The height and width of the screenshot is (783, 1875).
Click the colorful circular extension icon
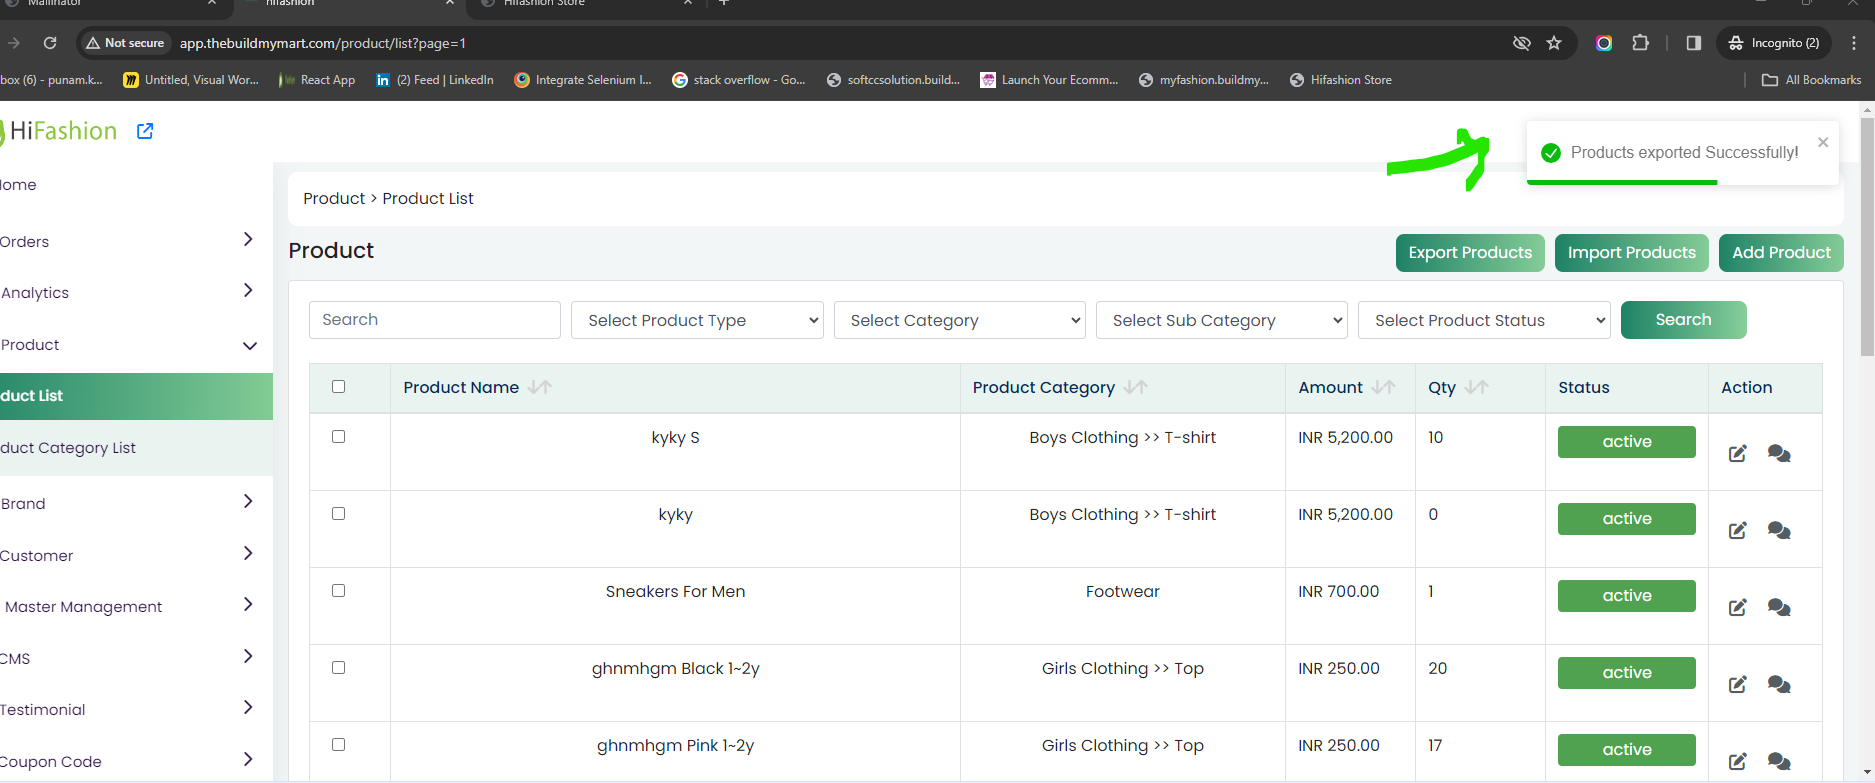pyautogui.click(x=1604, y=43)
